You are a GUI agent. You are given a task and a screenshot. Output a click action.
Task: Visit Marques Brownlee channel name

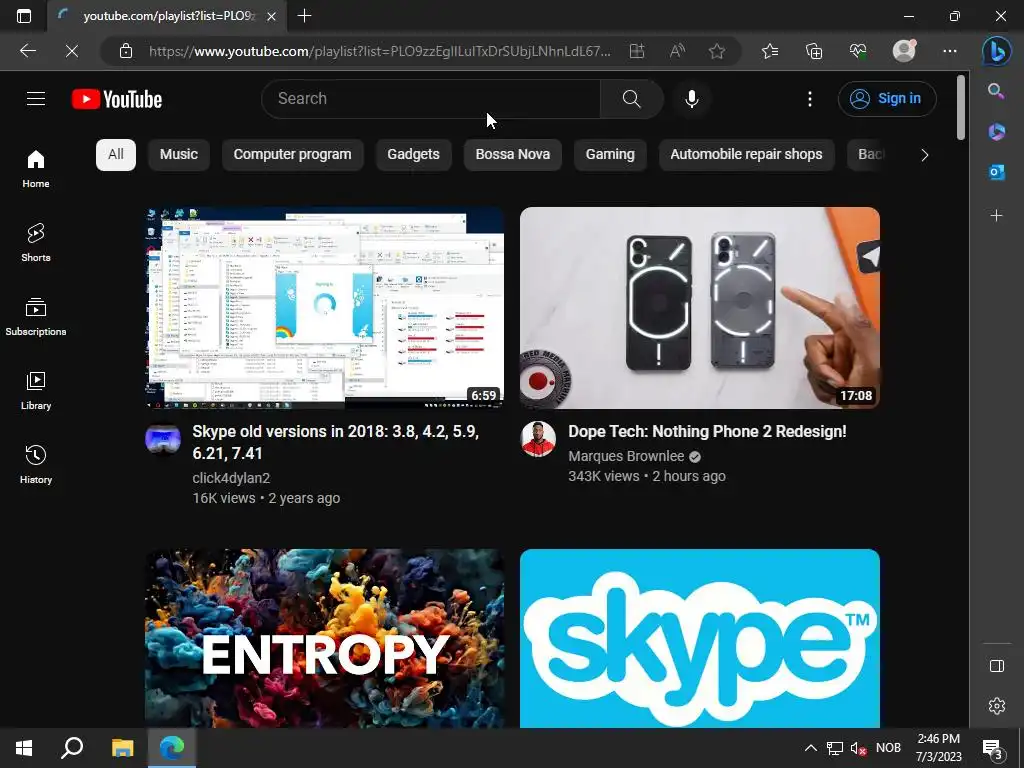[626, 456]
